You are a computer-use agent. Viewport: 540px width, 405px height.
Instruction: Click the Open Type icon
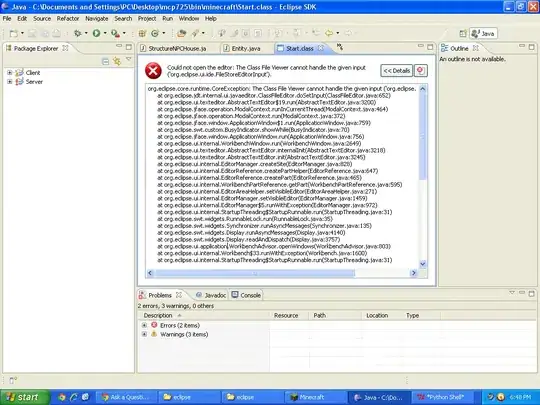(181, 33)
